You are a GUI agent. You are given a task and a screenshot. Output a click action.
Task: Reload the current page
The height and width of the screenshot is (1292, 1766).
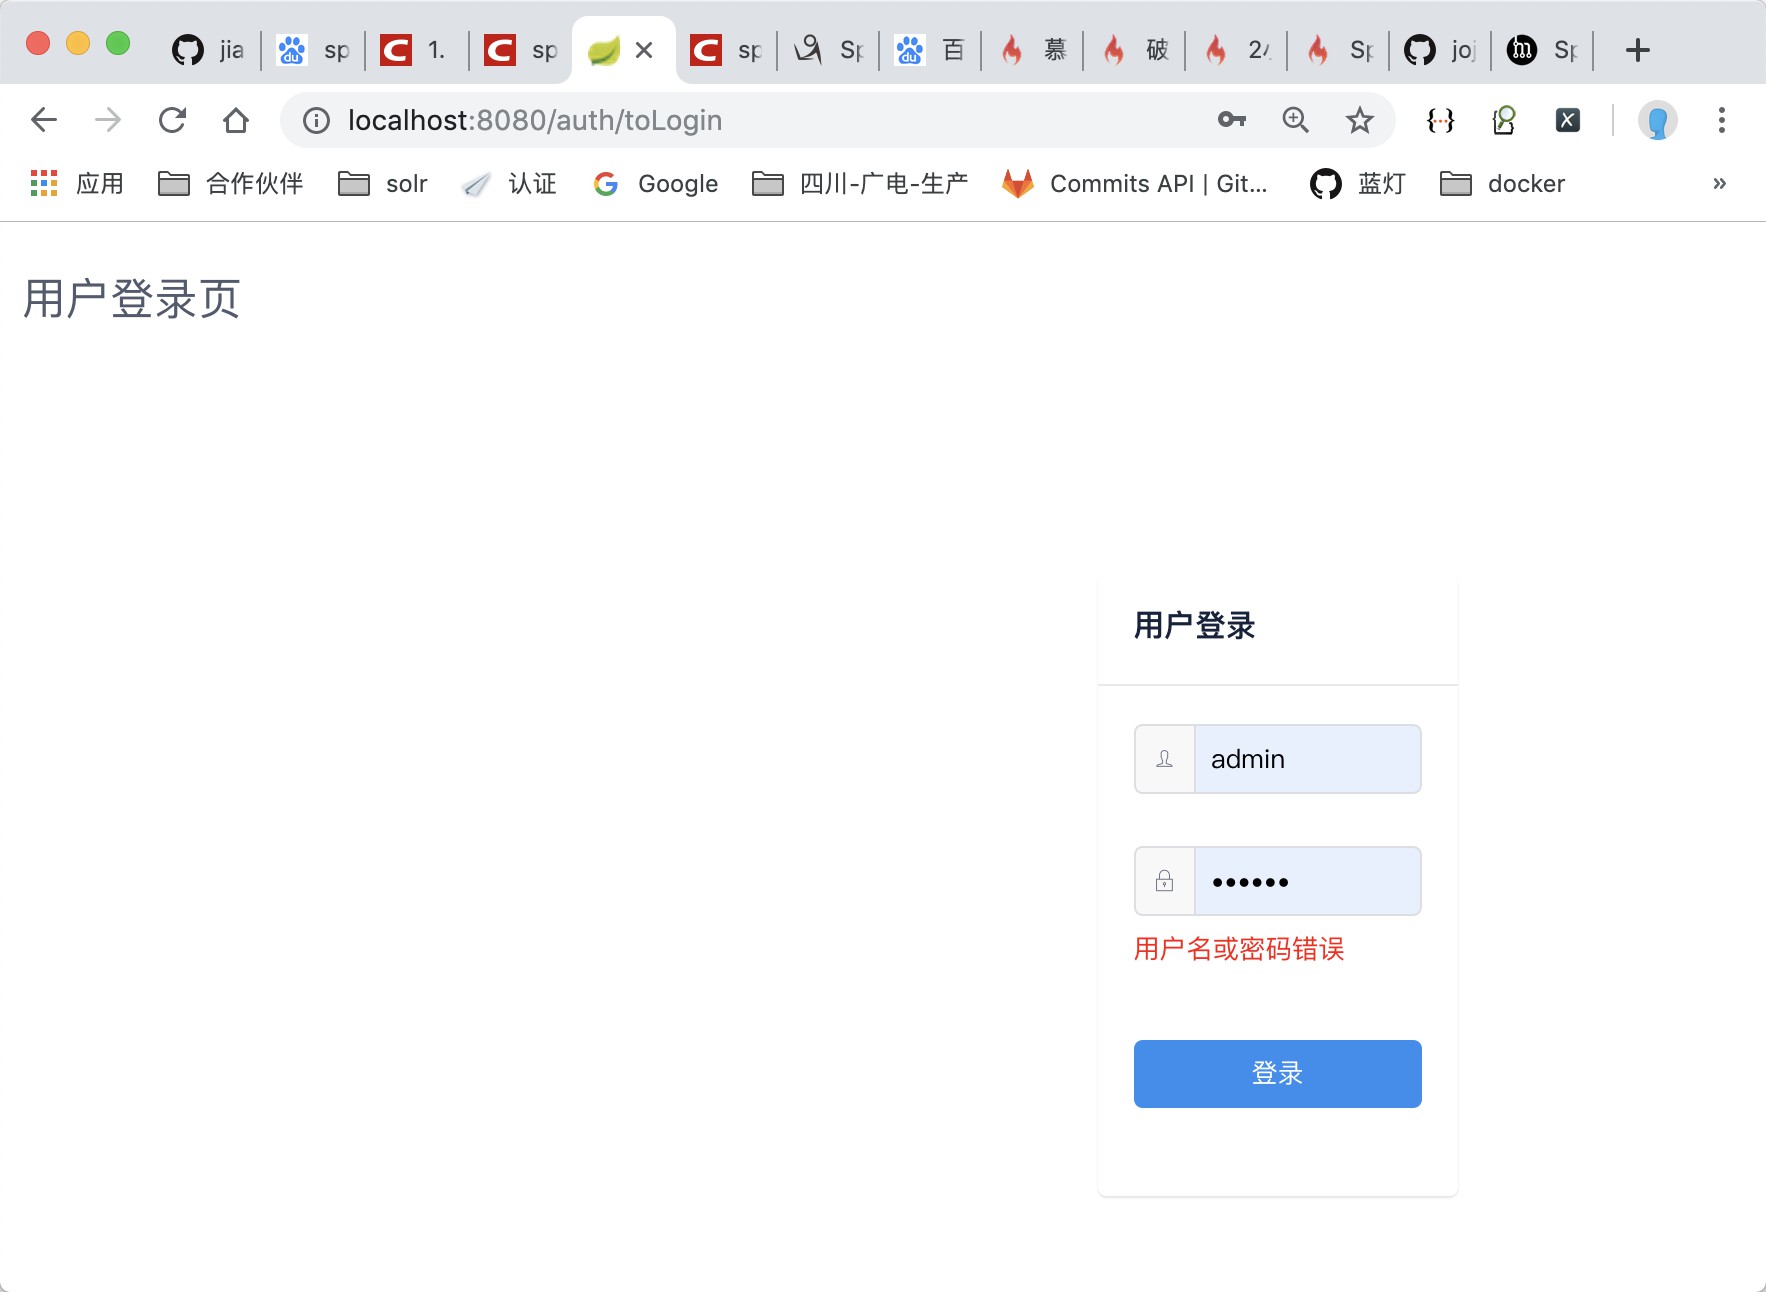(172, 120)
